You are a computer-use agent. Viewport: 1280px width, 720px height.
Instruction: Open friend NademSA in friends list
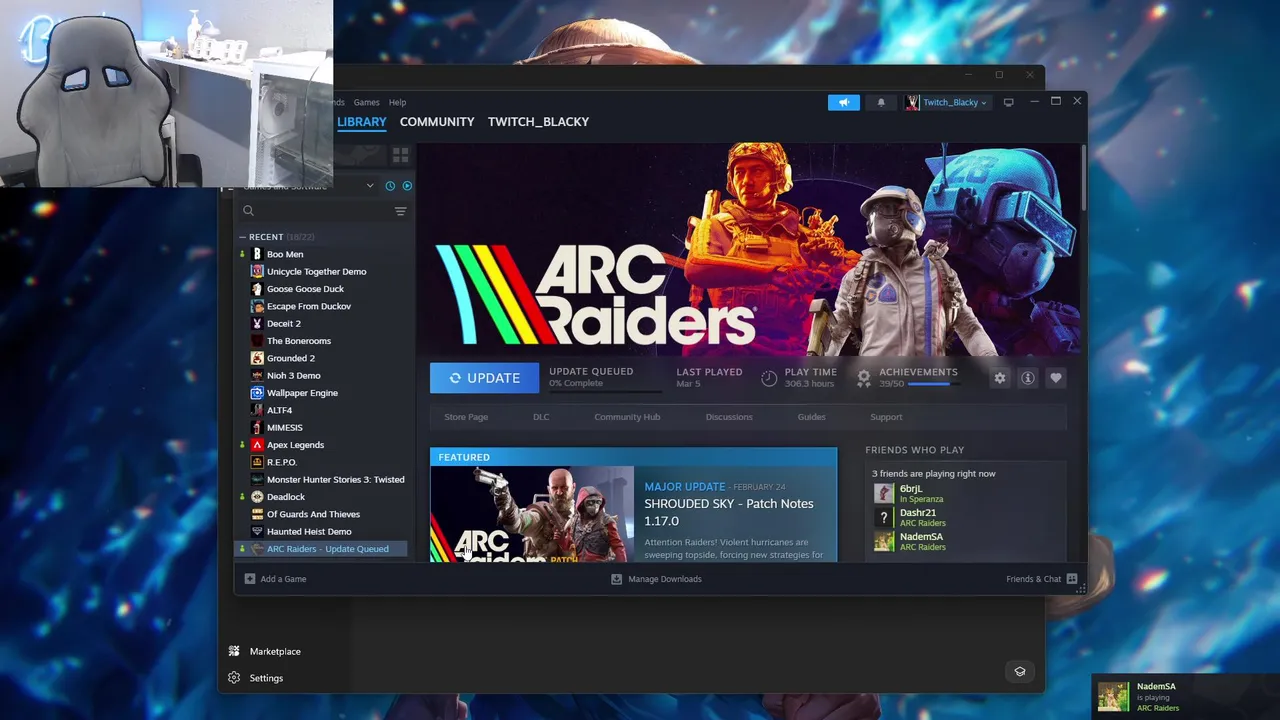click(x=921, y=537)
